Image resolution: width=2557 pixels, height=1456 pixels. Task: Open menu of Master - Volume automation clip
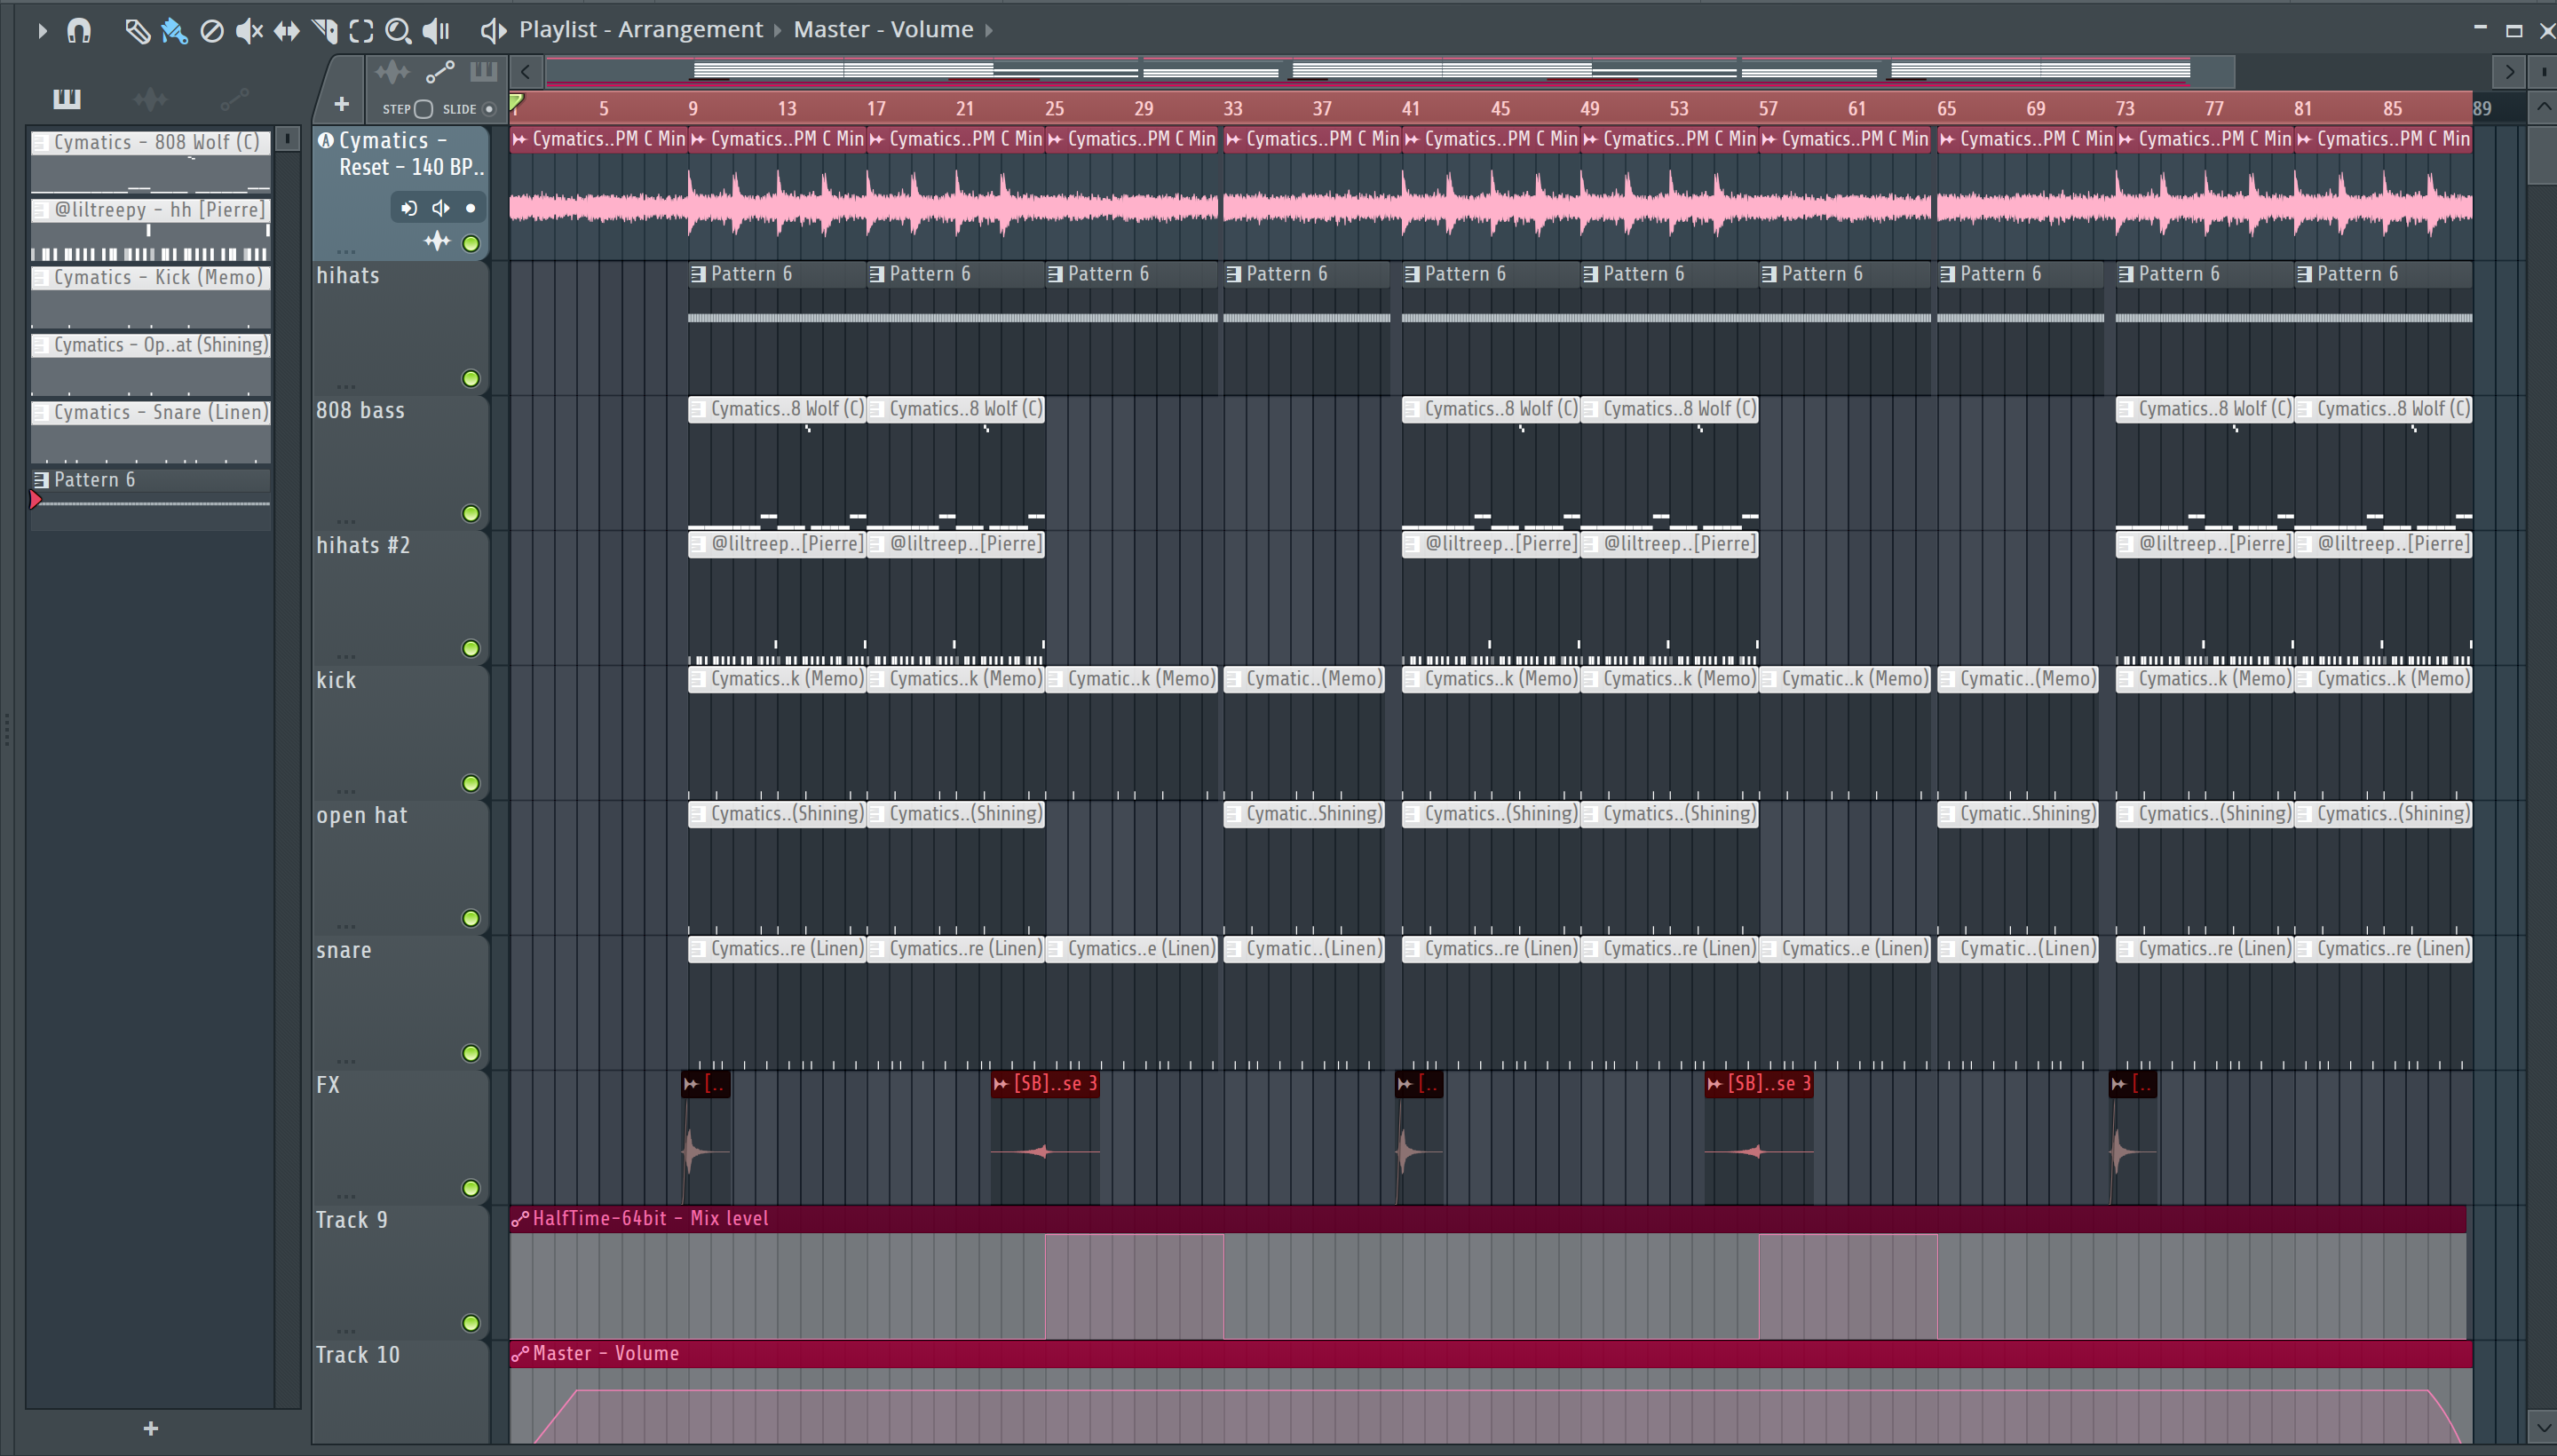pyautogui.click(x=520, y=1353)
